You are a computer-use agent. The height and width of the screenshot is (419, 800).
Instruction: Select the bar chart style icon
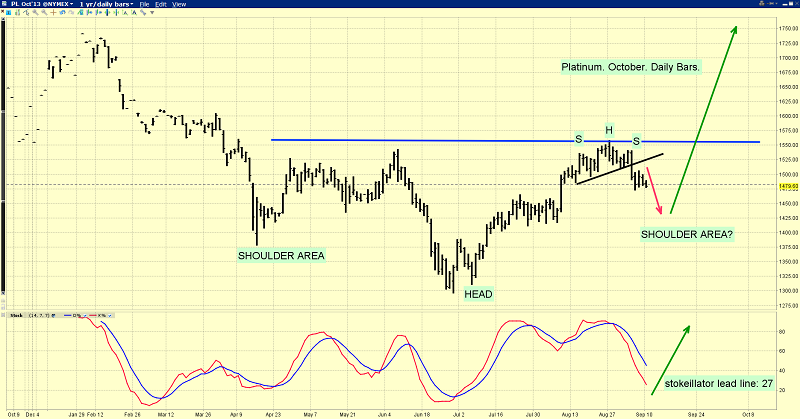coord(17,12)
